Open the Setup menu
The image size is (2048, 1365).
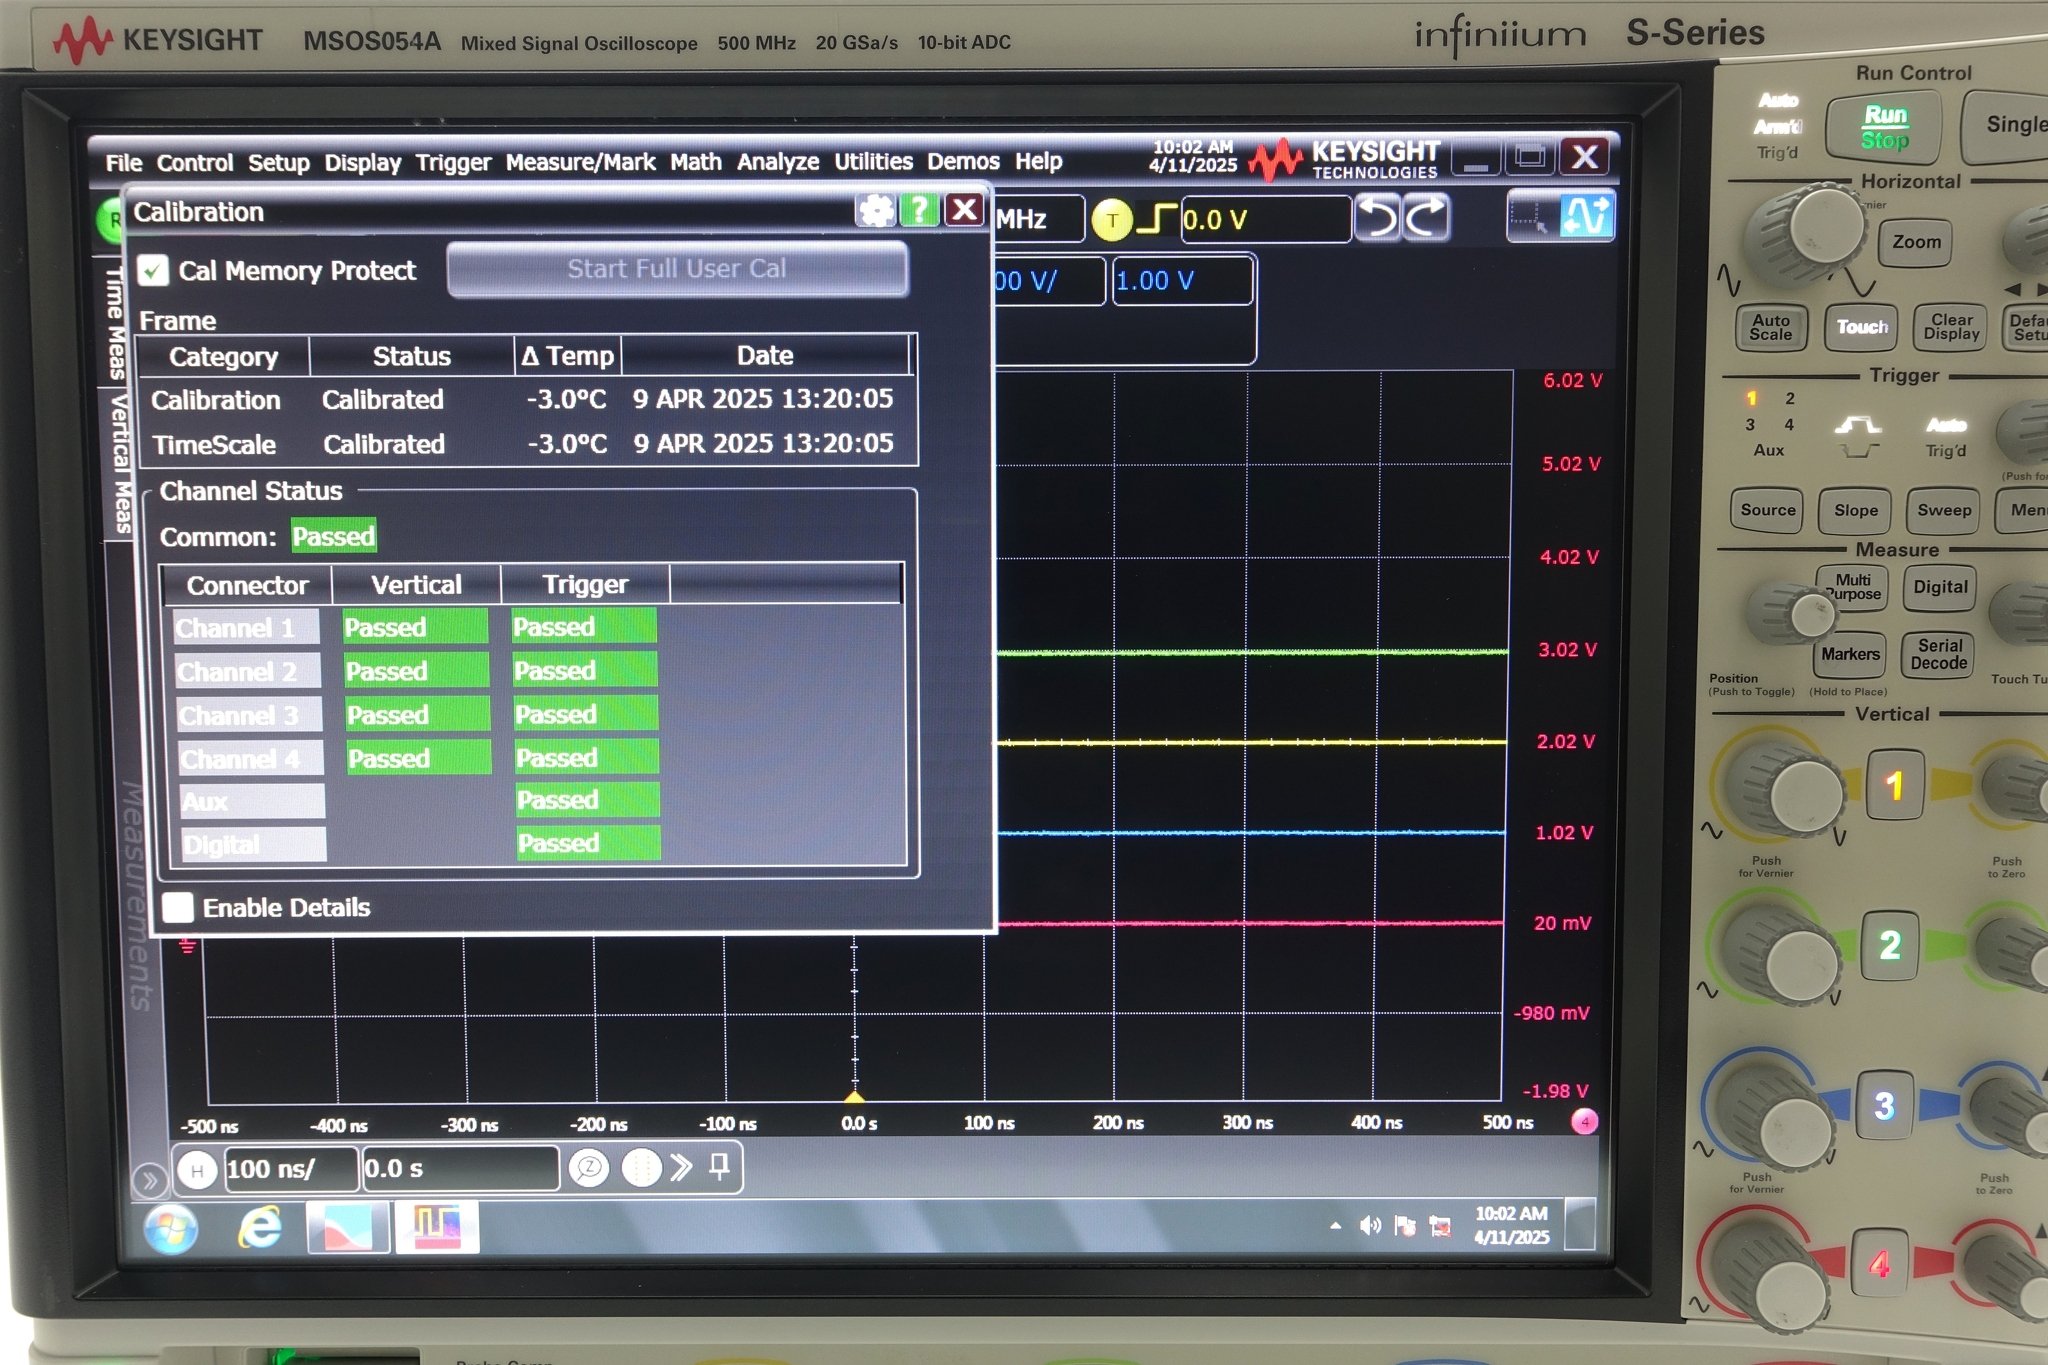coord(278,163)
